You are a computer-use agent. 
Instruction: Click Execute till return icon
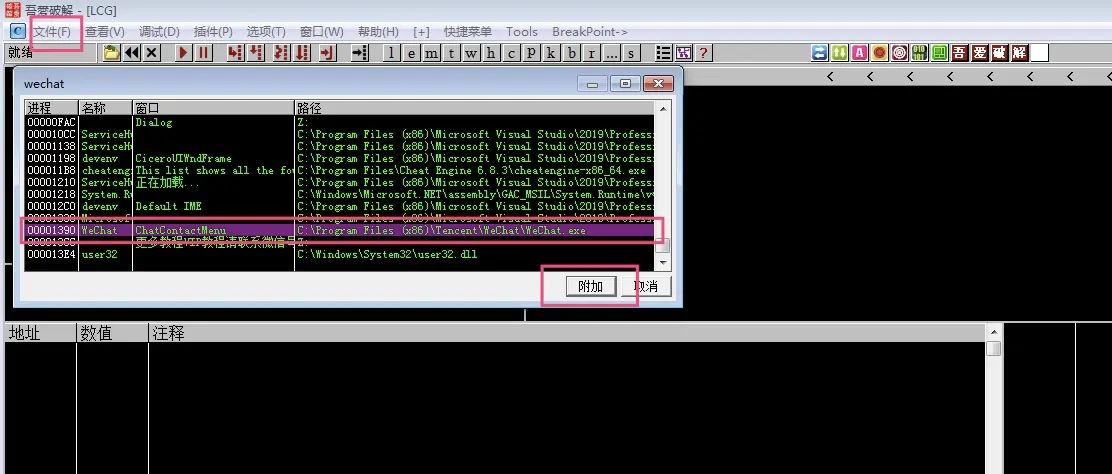[328, 53]
